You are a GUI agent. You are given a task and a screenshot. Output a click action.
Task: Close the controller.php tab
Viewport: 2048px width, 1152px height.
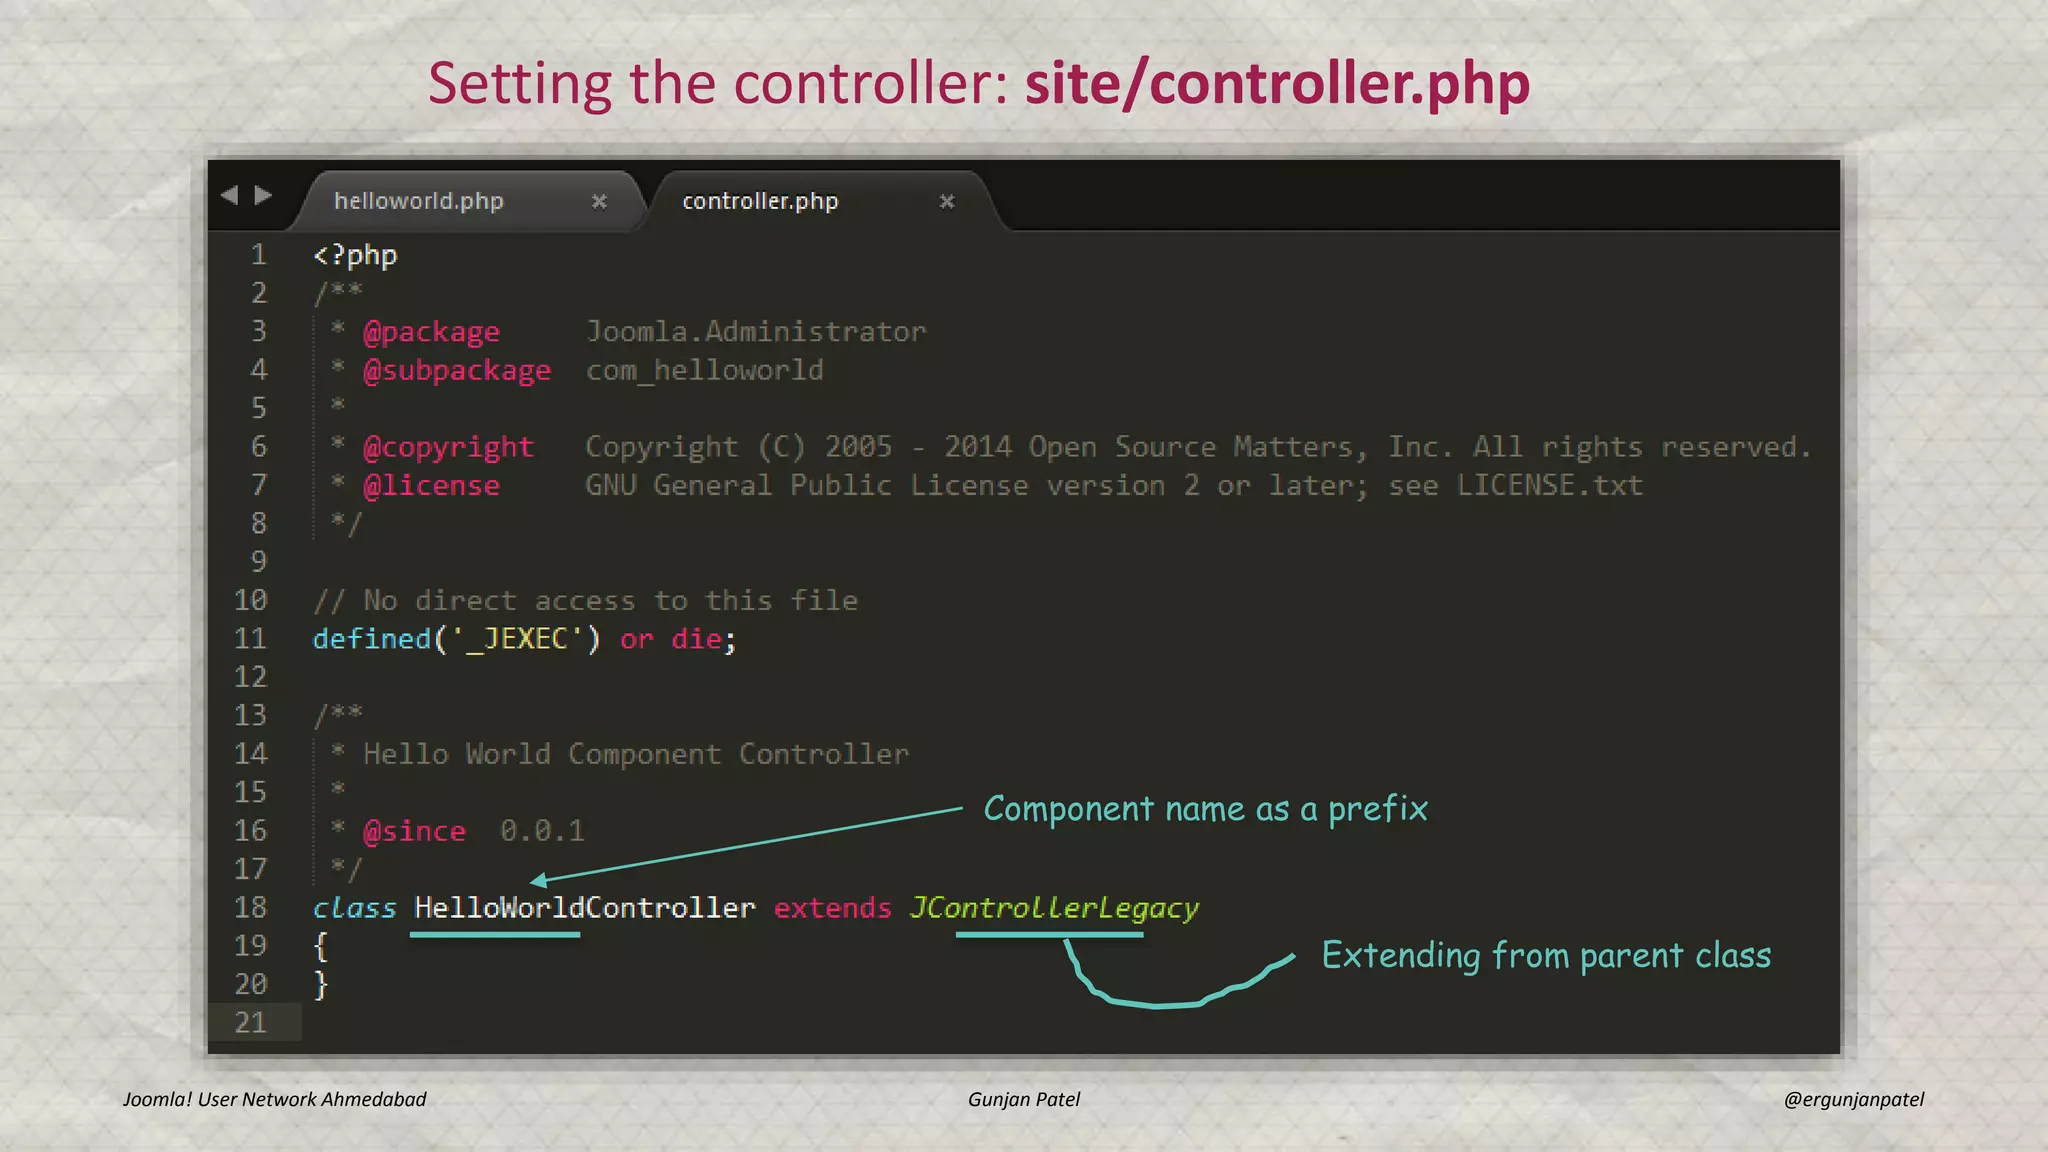click(x=947, y=202)
